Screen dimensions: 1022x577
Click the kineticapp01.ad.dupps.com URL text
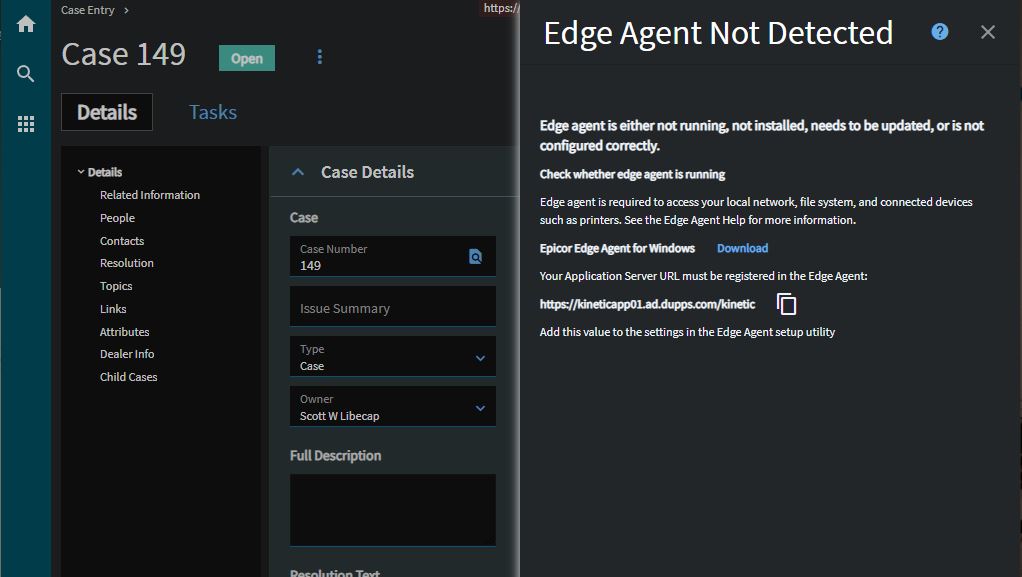tap(647, 304)
